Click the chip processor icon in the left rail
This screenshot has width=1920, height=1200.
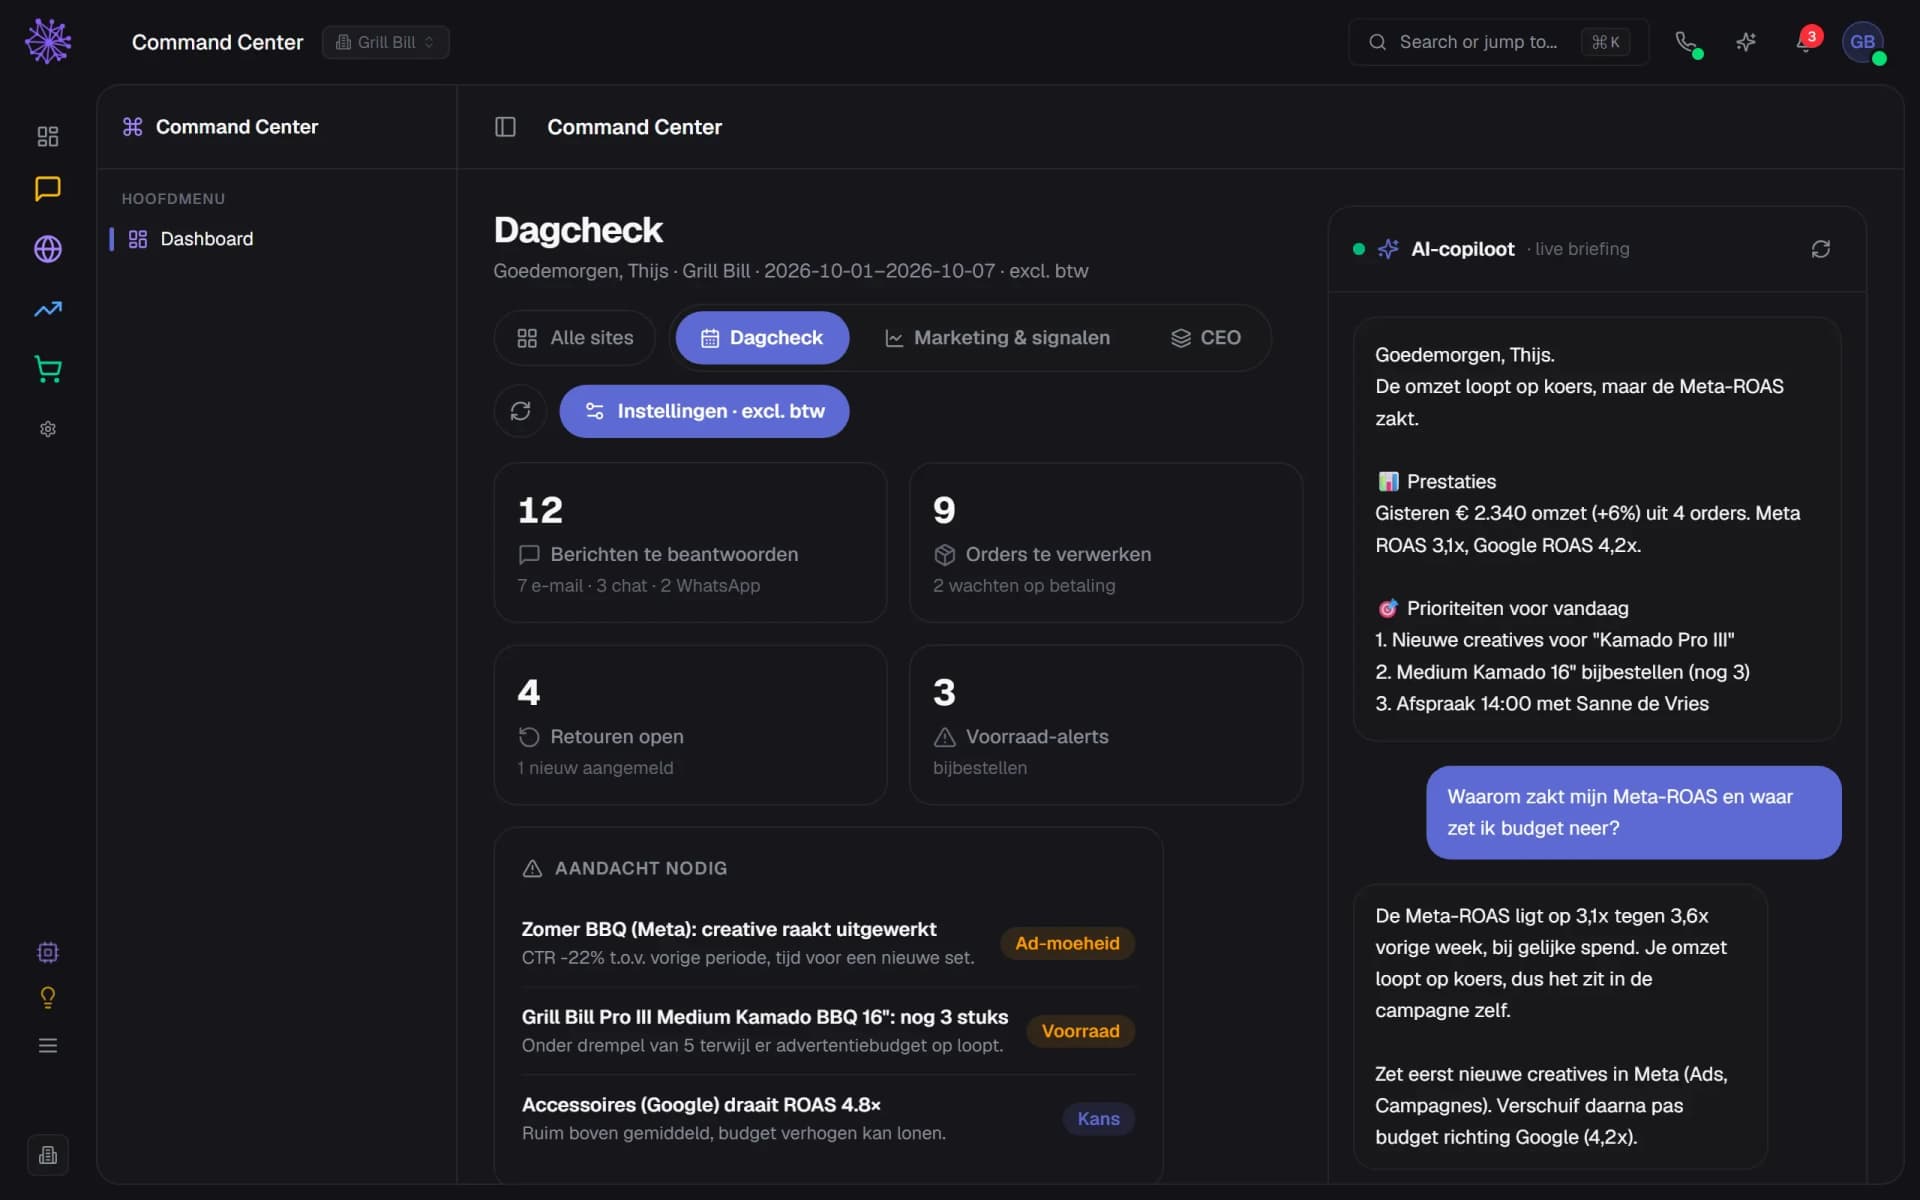click(48, 952)
